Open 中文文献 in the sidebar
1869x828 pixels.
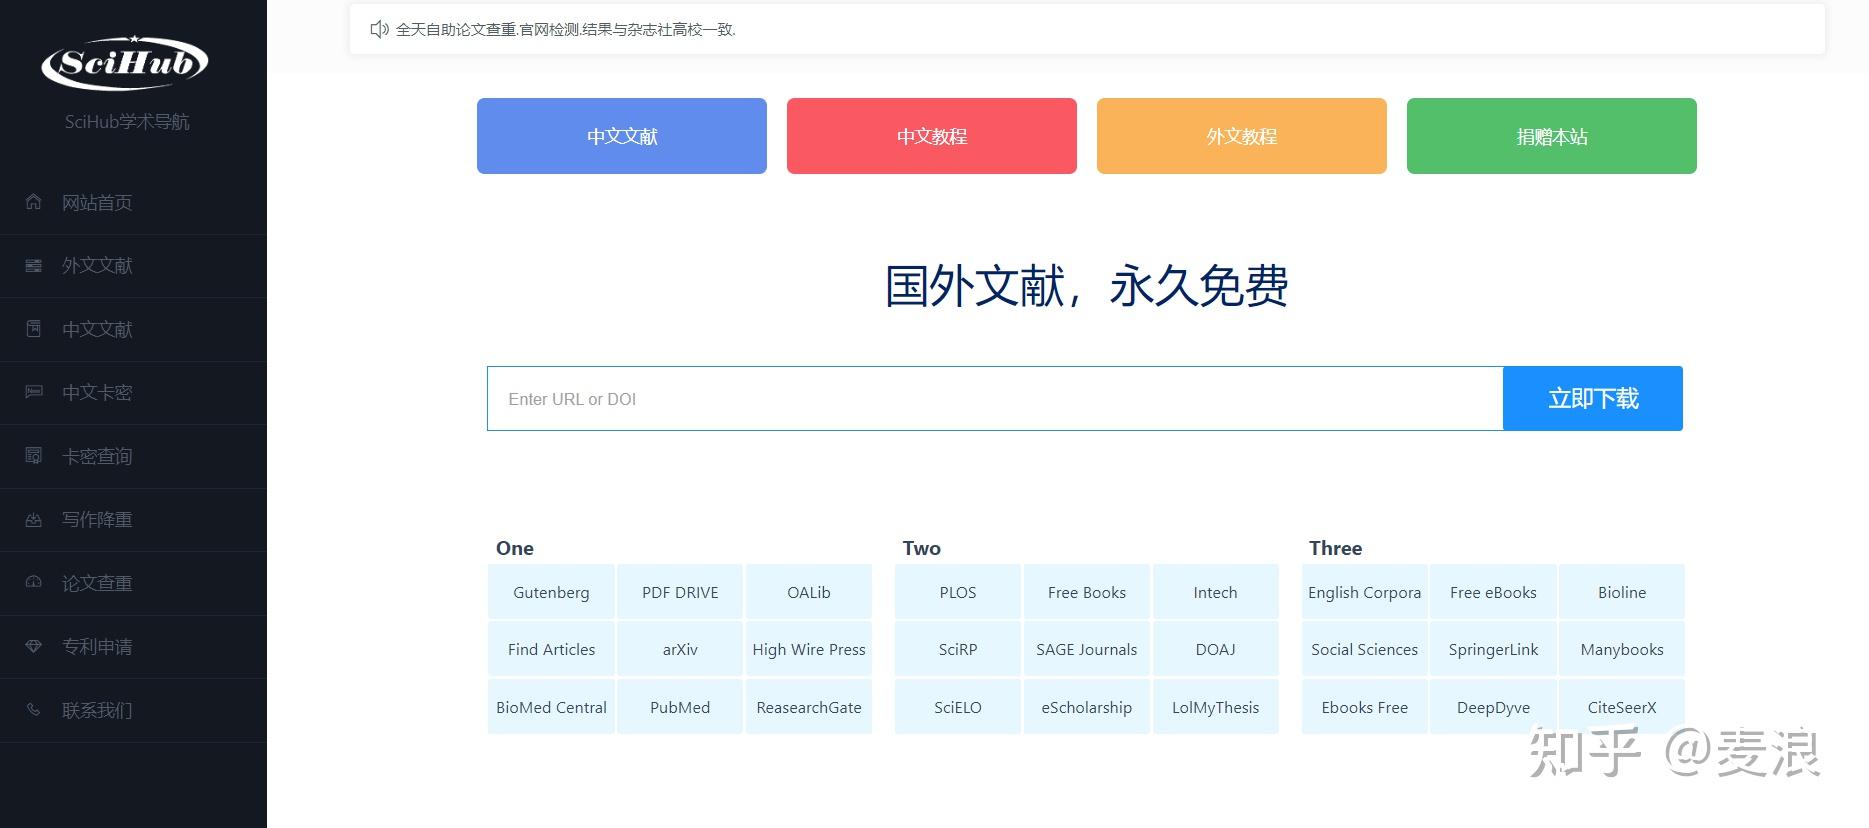tap(133, 330)
